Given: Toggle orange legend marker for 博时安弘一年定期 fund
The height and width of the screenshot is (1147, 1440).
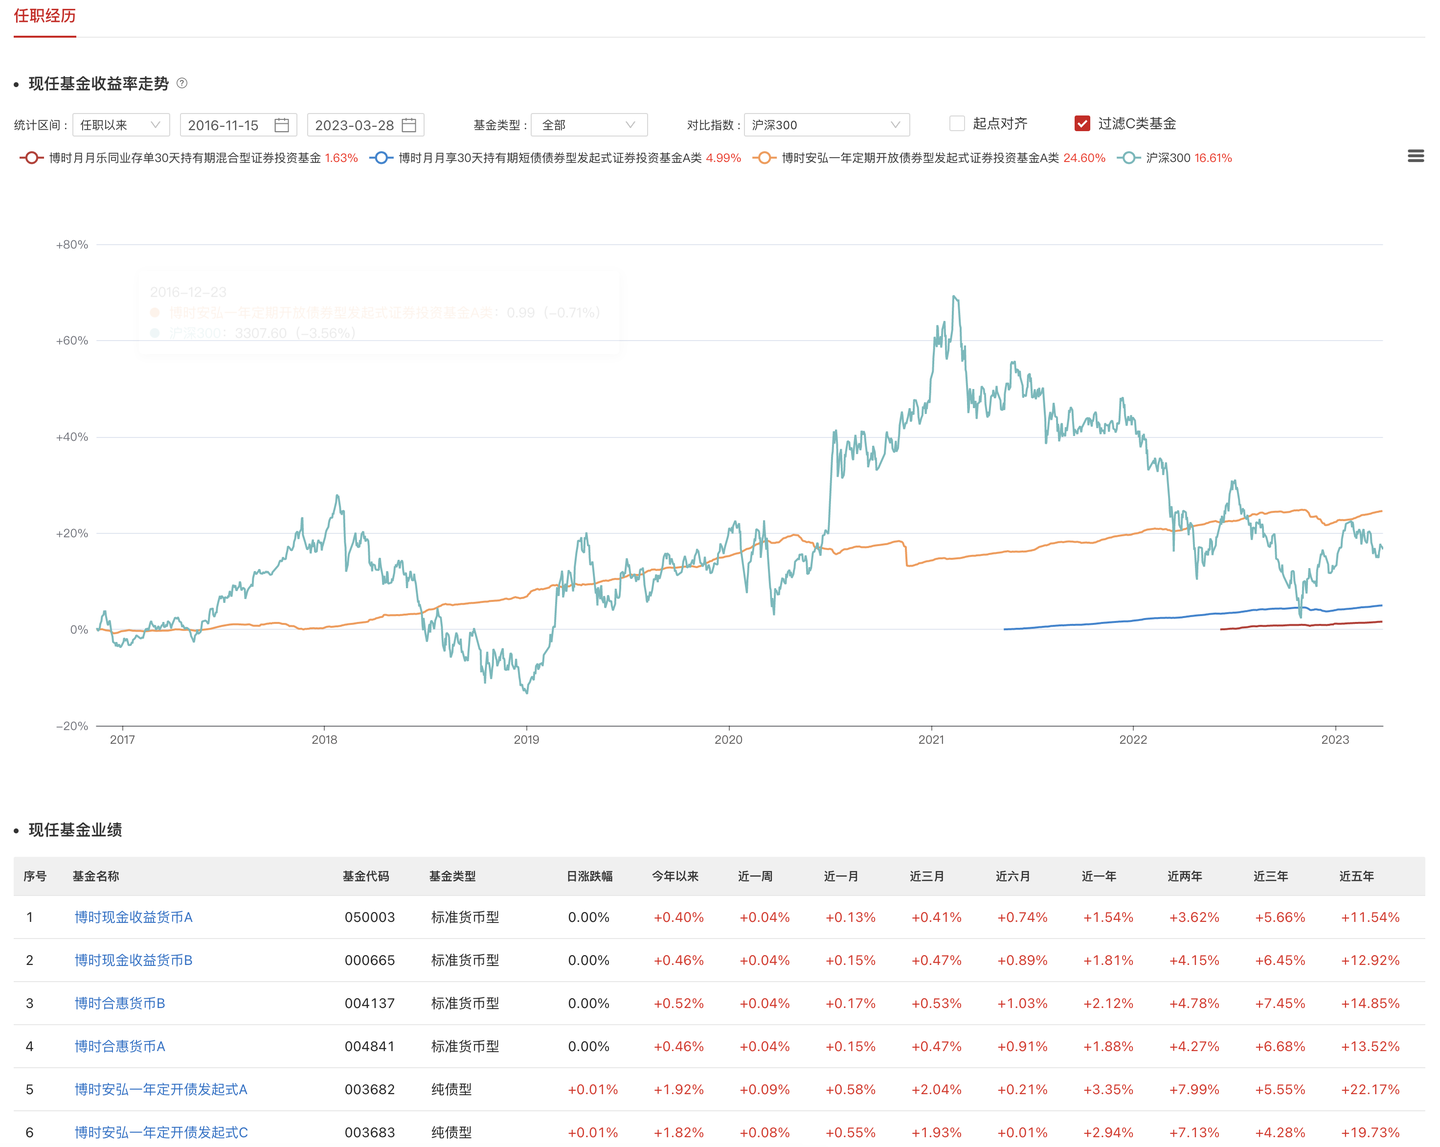Looking at the screenshot, I should [x=764, y=158].
